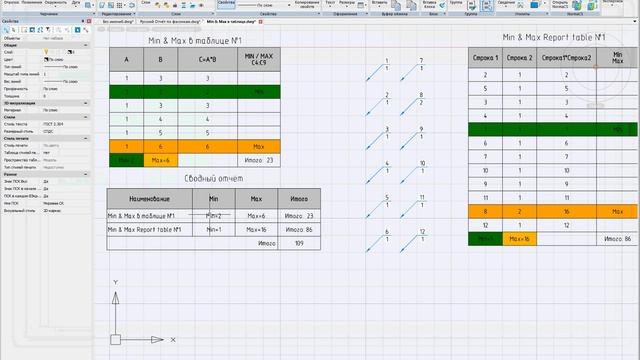Click the Цвет color swatch value
The image size is (640, 360).
tap(46, 60)
